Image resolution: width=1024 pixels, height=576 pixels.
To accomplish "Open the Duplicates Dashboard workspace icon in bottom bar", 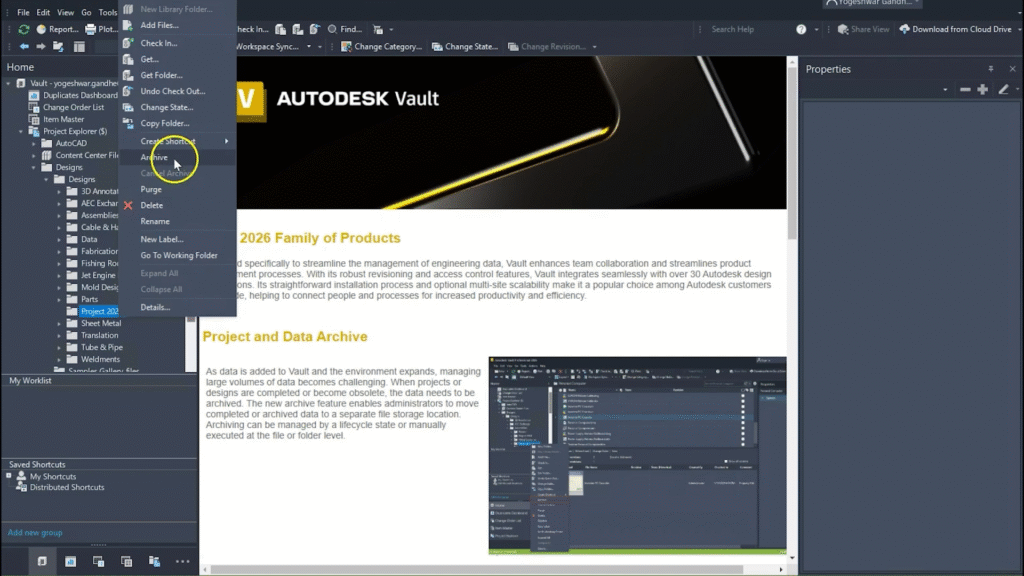I will click(x=71, y=562).
